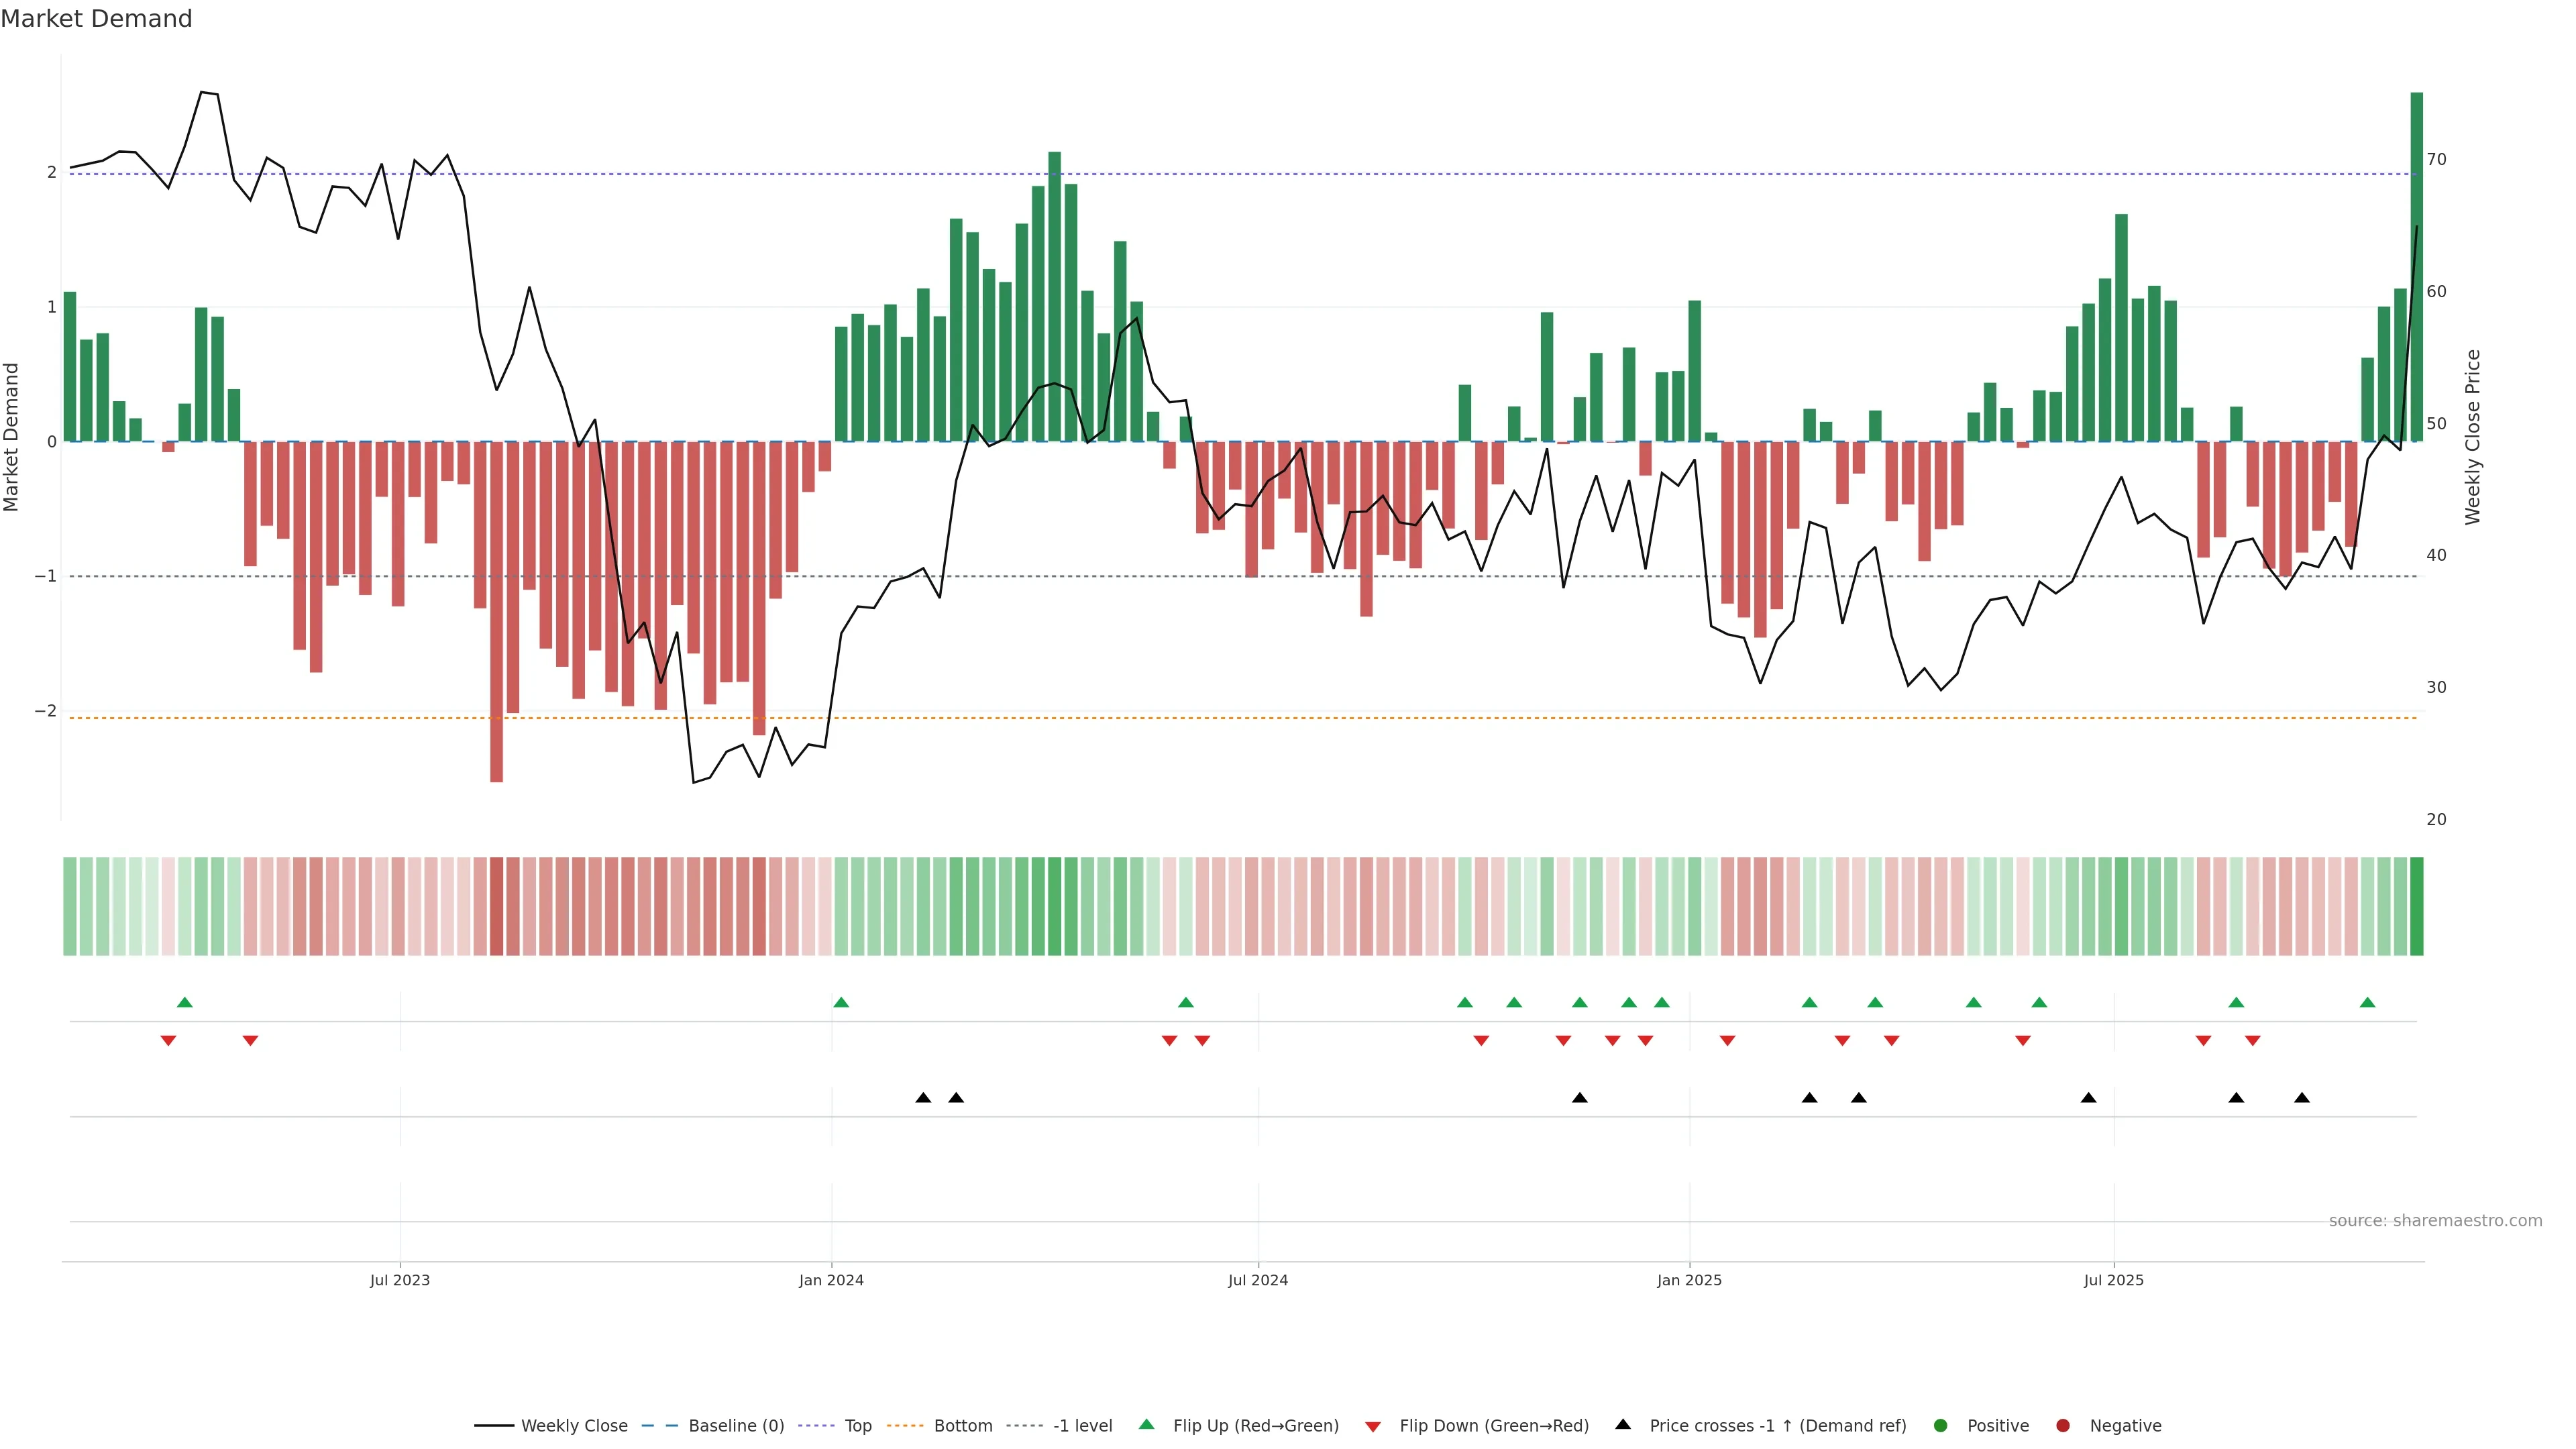The height and width of the screenshot is (1449, 2576).
Task: Click the Positive green circle legend icon
Action: tap(1941, 1426)
